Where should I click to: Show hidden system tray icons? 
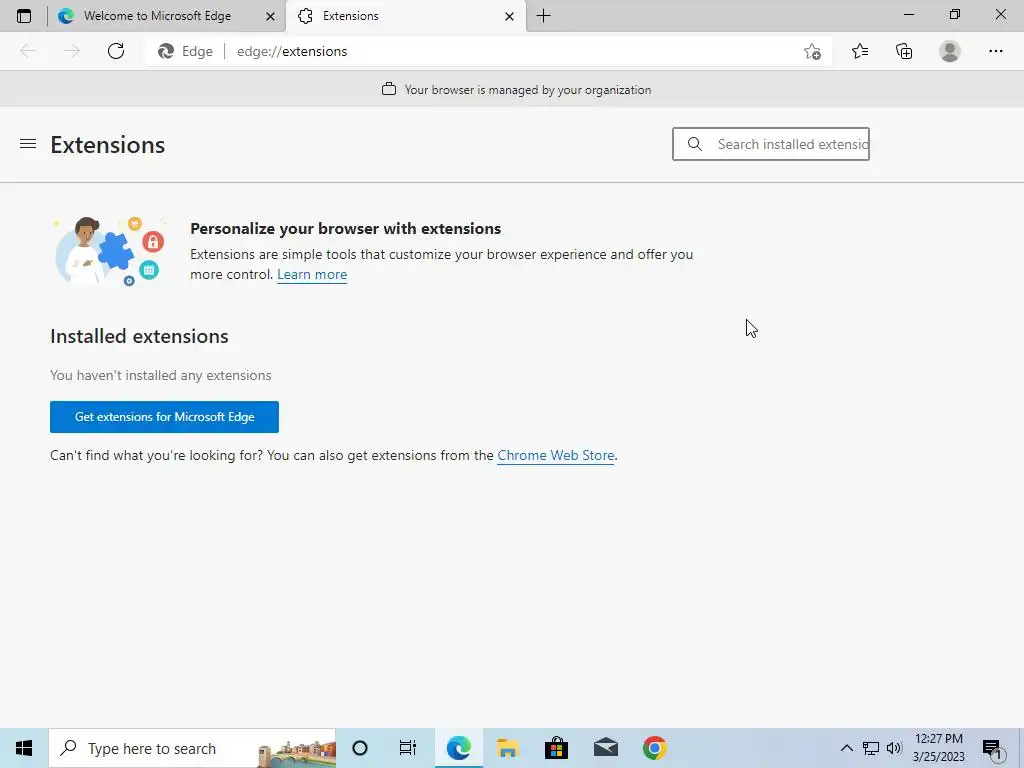click(846, 748)
